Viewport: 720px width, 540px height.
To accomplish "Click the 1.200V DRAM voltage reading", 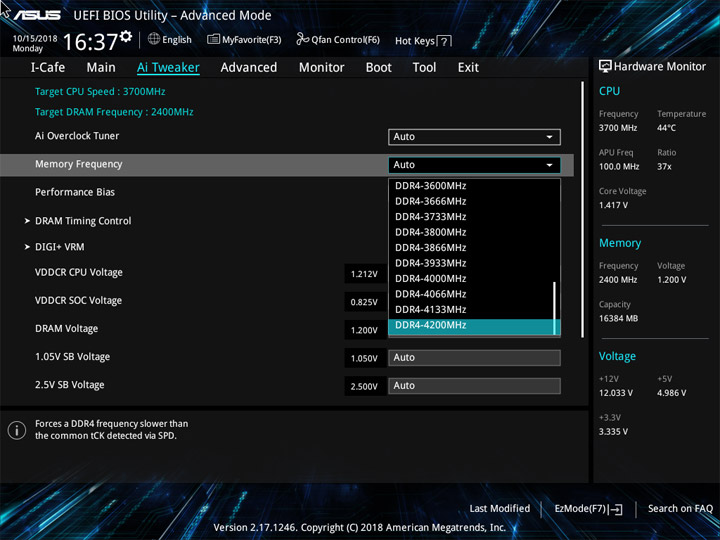I will point(364,330).
